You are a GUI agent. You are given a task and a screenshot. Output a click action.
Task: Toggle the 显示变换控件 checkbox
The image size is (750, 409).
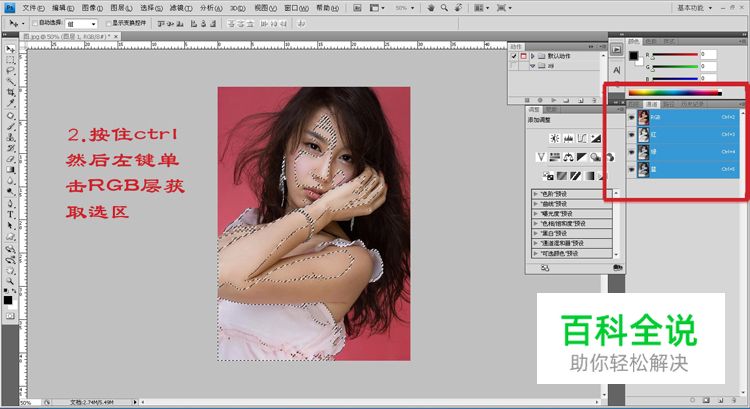pos(109,21)
